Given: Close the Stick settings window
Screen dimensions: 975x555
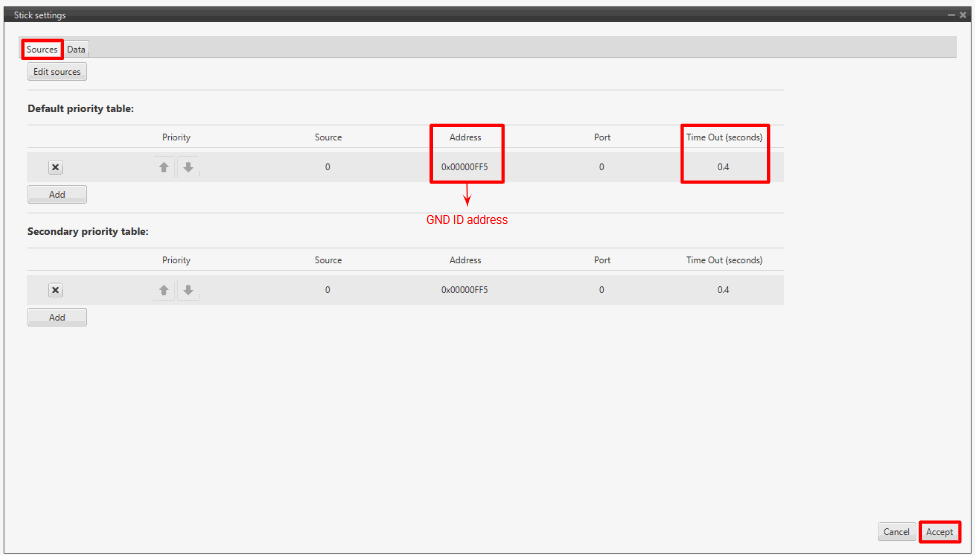Looking at the screenshot, I should pyautogui.click(x=963, y=15).
